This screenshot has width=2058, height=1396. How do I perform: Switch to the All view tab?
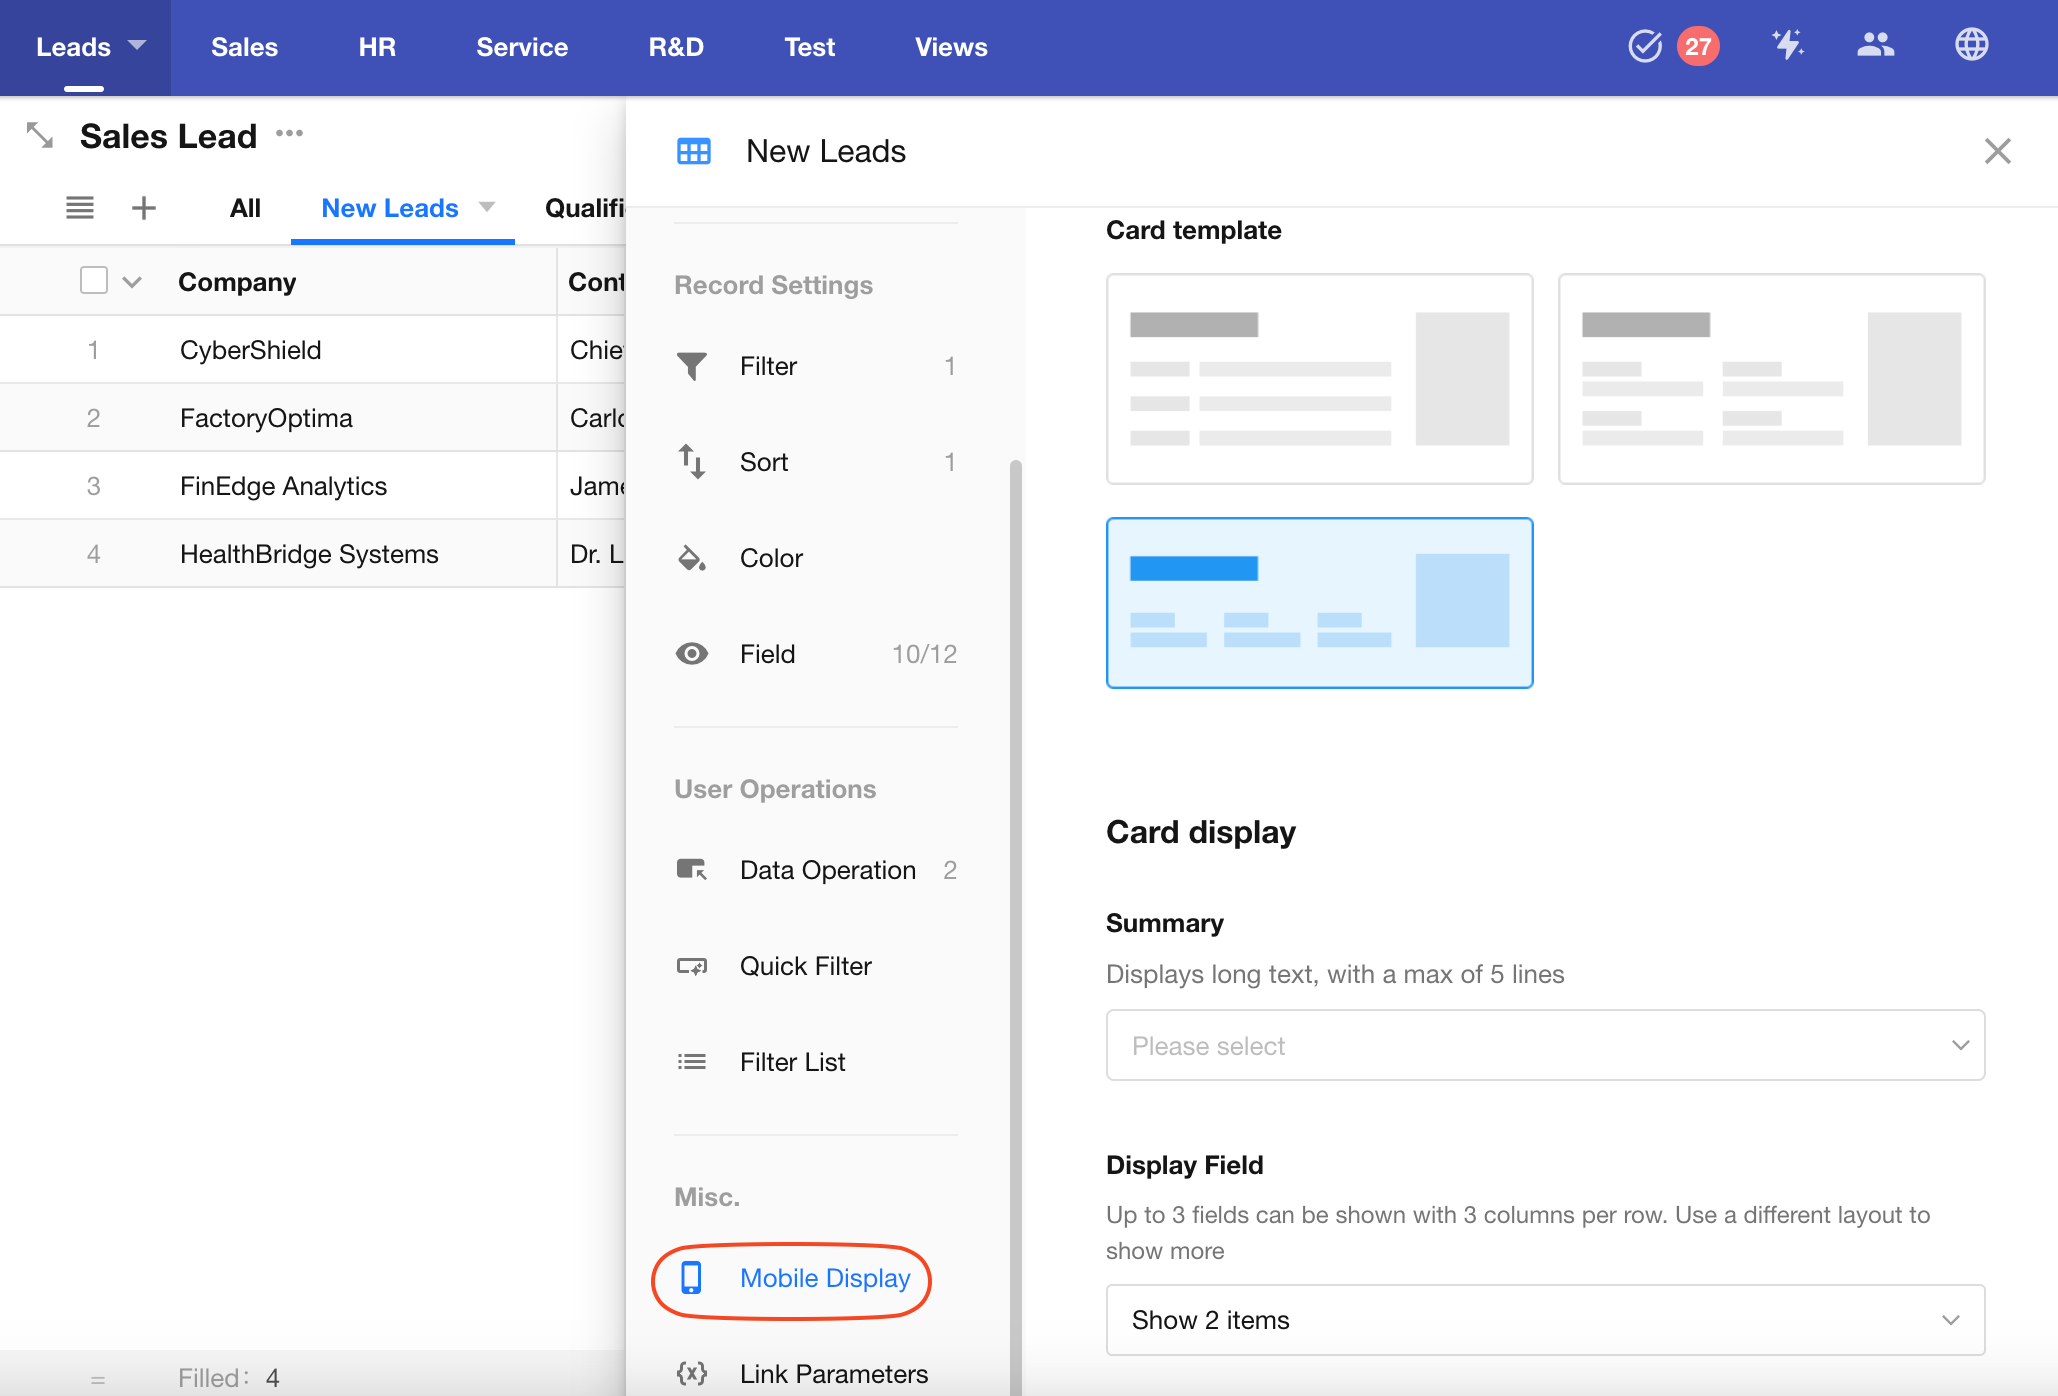click(x=245, y=208)
